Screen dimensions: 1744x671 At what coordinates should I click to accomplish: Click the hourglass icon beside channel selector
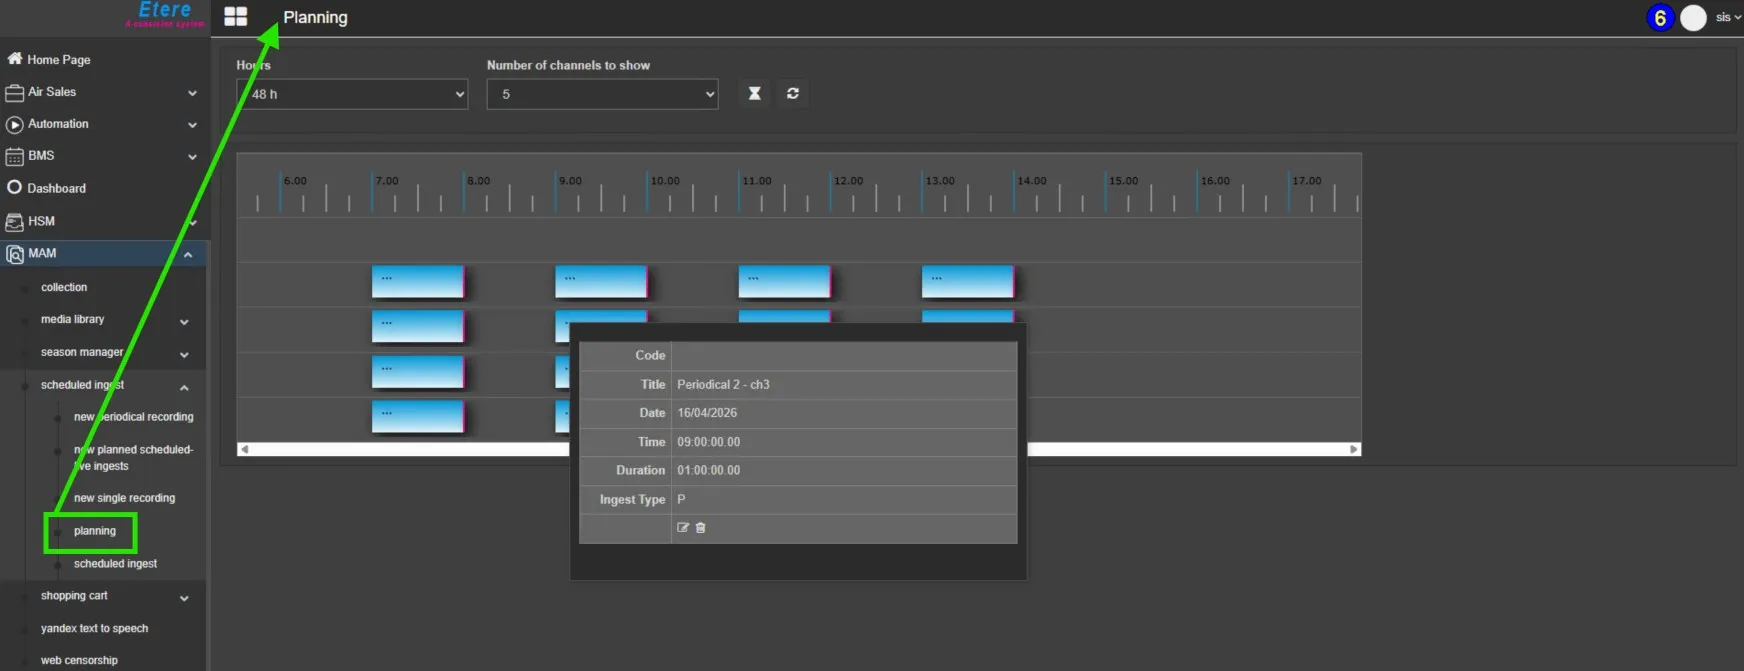[755, 93]
